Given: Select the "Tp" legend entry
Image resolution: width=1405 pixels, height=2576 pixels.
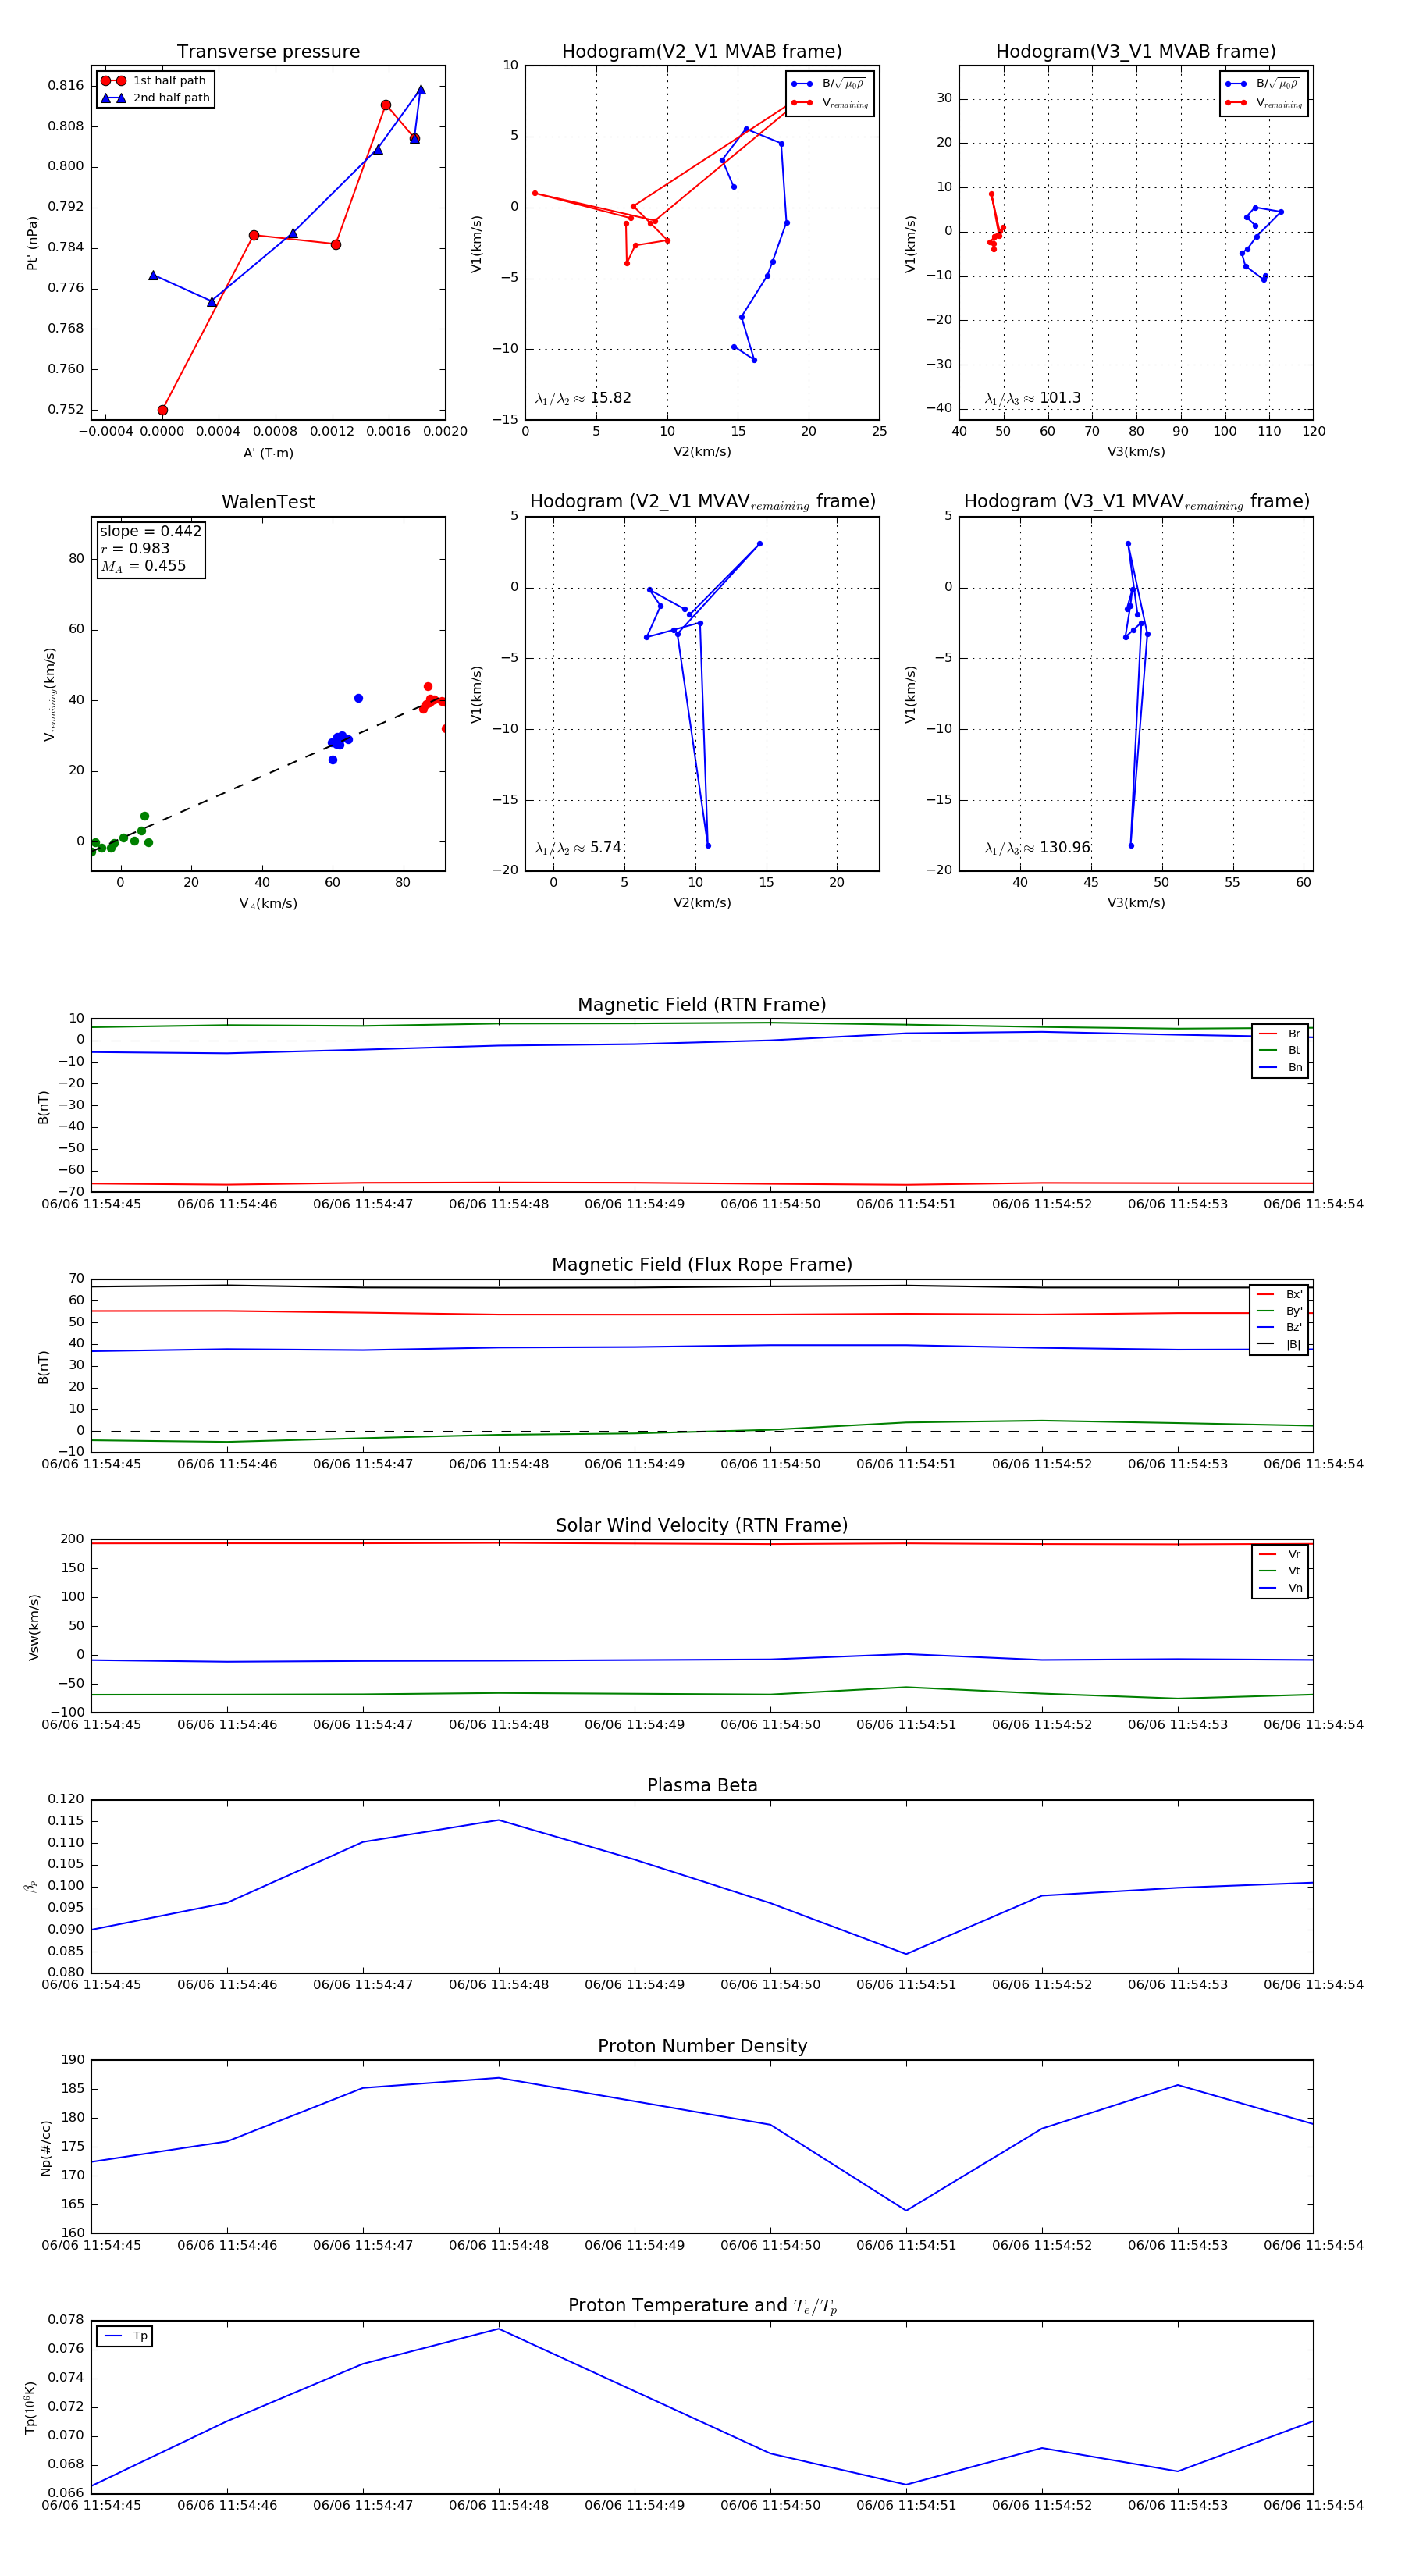Looking at the screenshot, I should (x=125, y=2337).
